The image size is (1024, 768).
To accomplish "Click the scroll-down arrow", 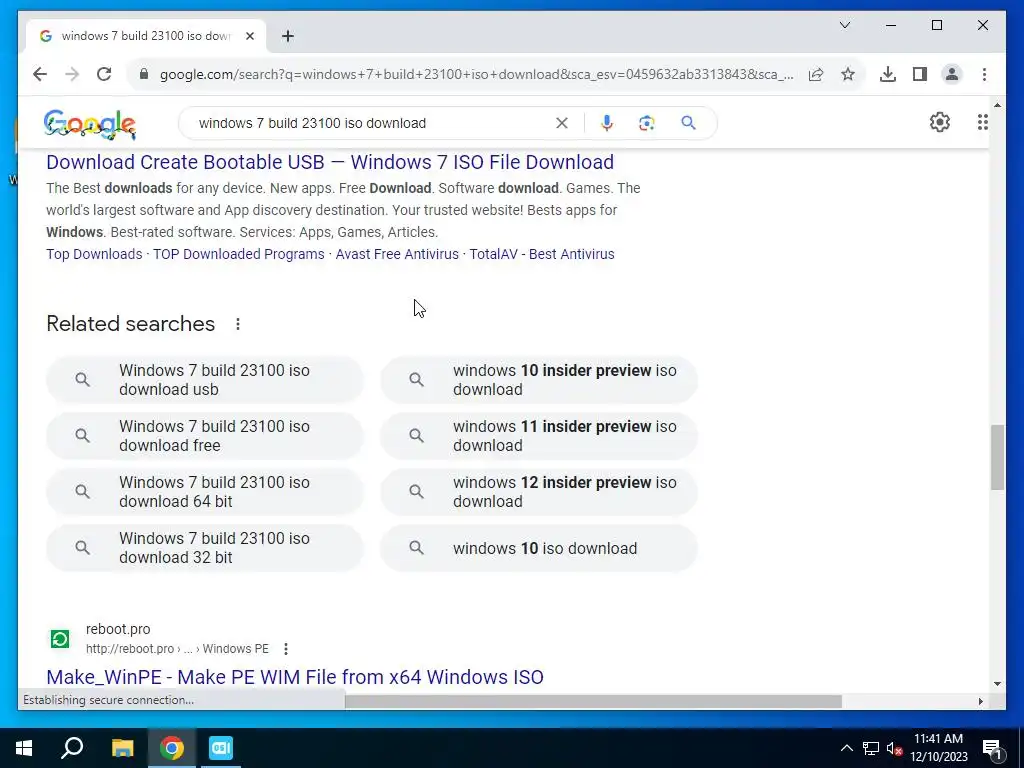I will (x=997, y=684).
